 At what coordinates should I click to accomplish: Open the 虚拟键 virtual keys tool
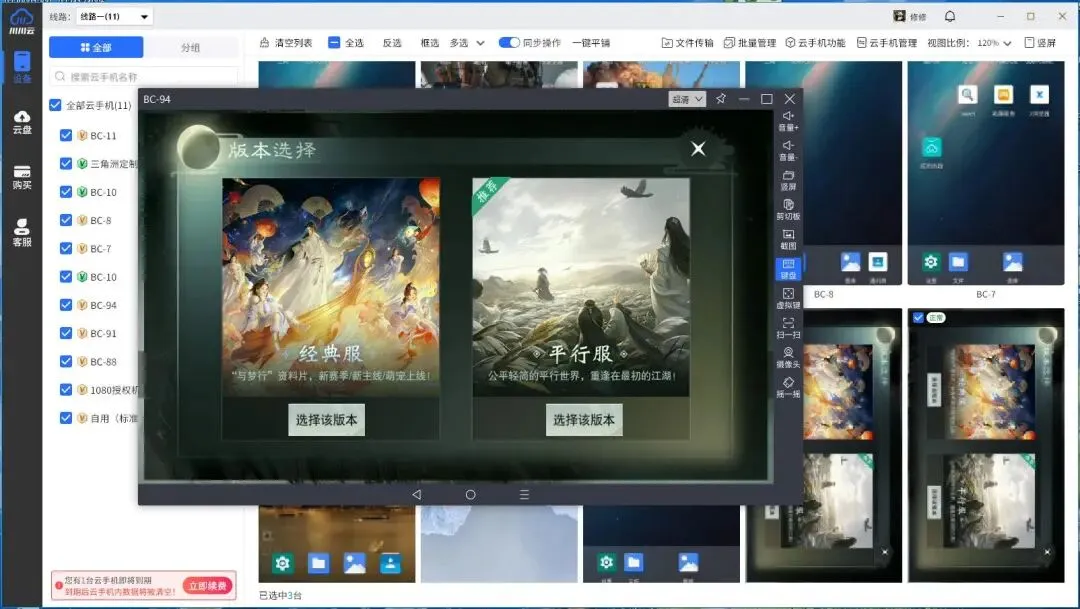coord(788,299)
